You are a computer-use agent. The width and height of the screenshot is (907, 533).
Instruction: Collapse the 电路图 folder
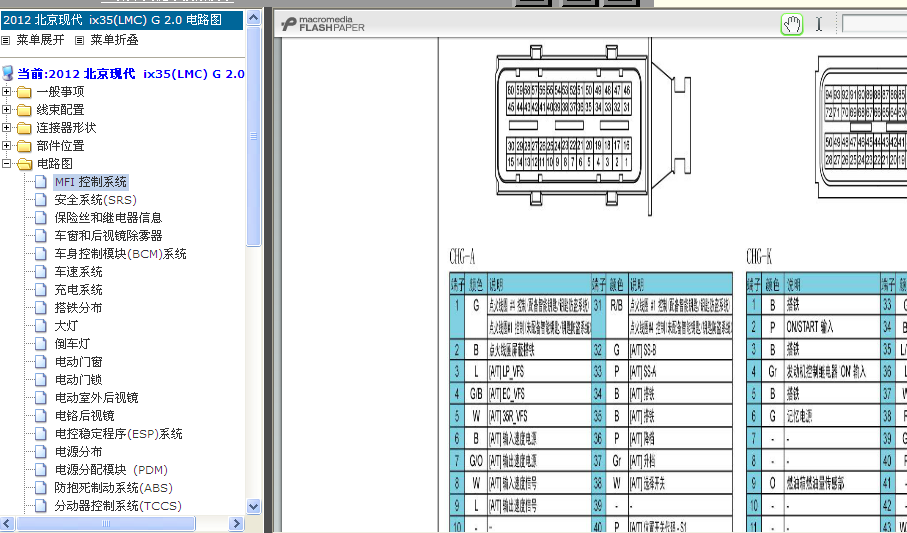click(x=6, y=164)
